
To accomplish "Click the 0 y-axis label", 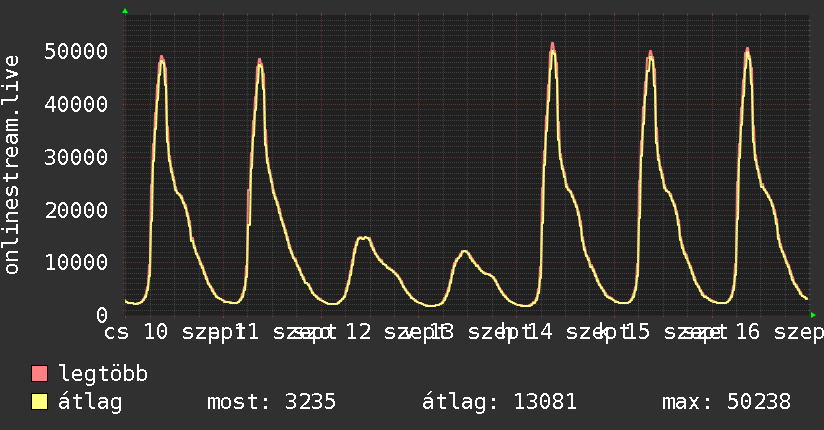I will [x=102, y=315].
